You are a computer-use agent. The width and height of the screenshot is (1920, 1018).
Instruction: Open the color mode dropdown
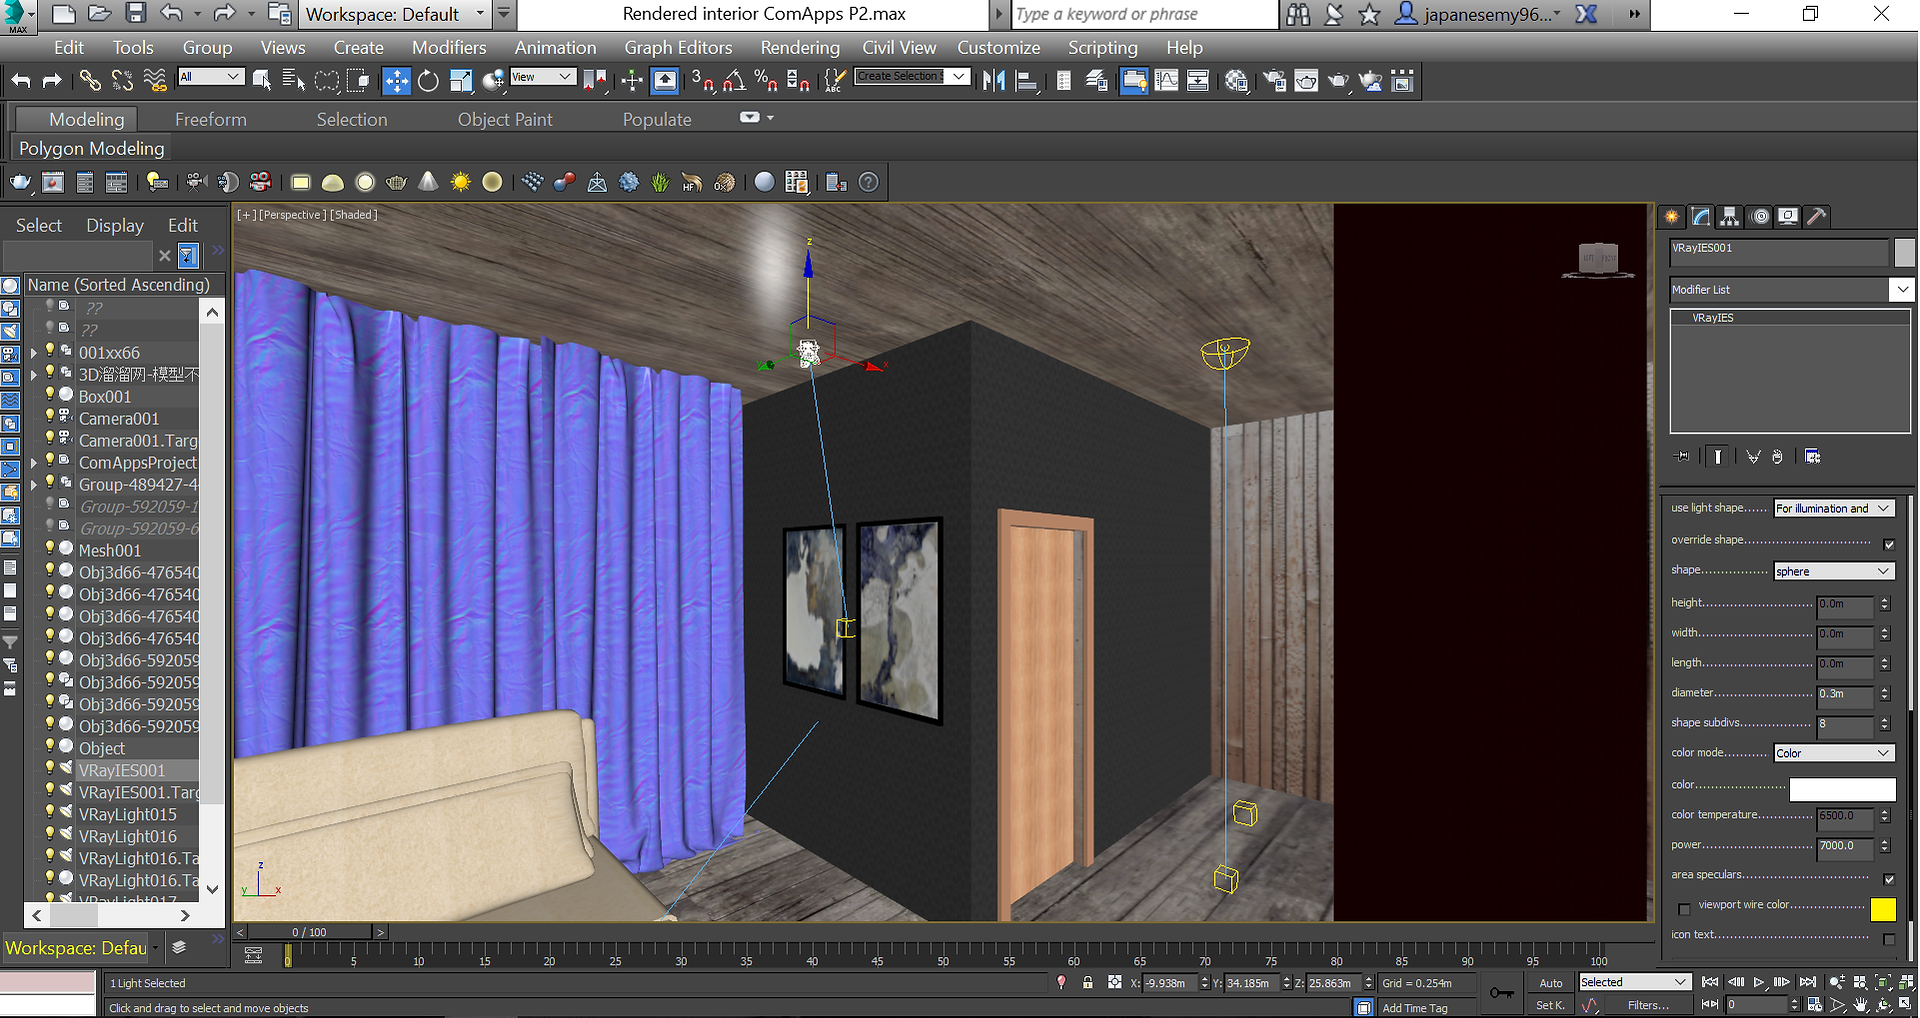tap(1834, 753)
